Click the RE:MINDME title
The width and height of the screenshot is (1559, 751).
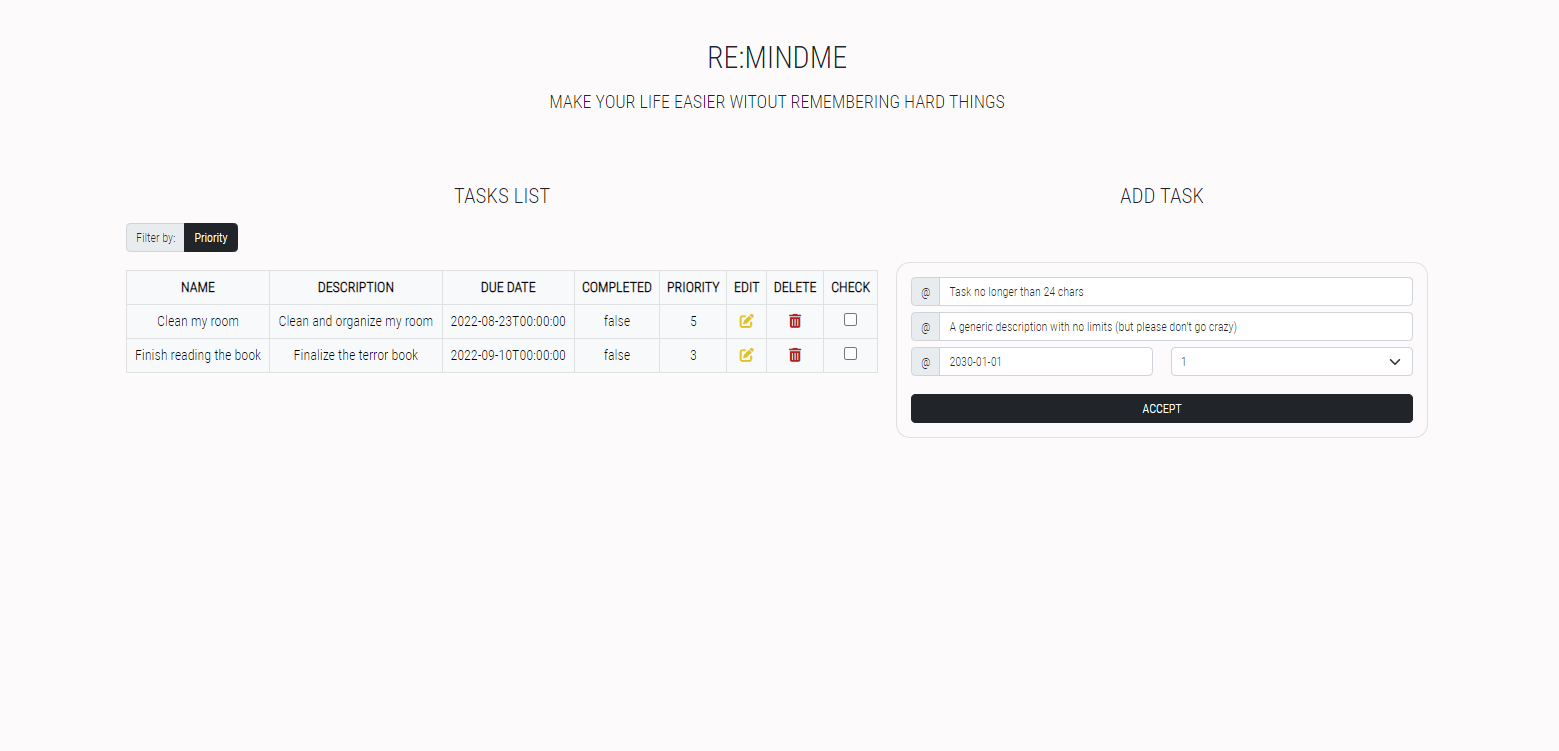click(x=777, y=58)
